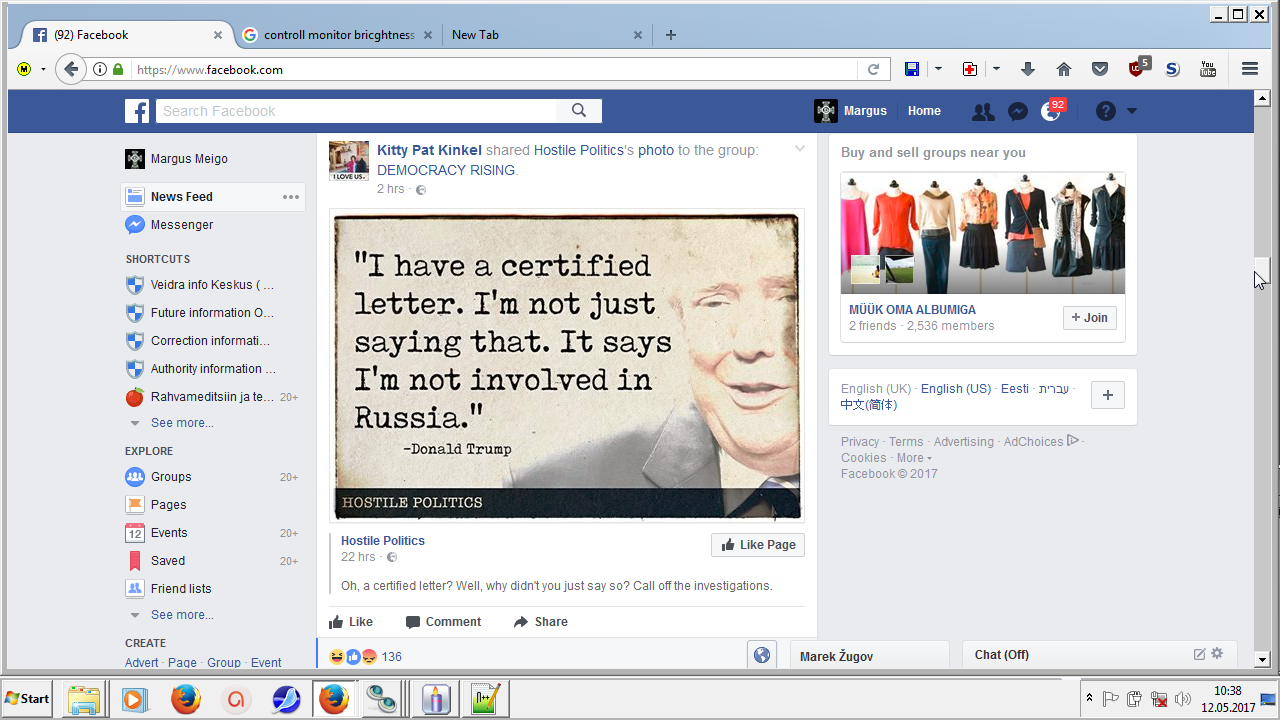Expand See more under Explore
The height and width of the screenshot is (720, 1280).
182,615
